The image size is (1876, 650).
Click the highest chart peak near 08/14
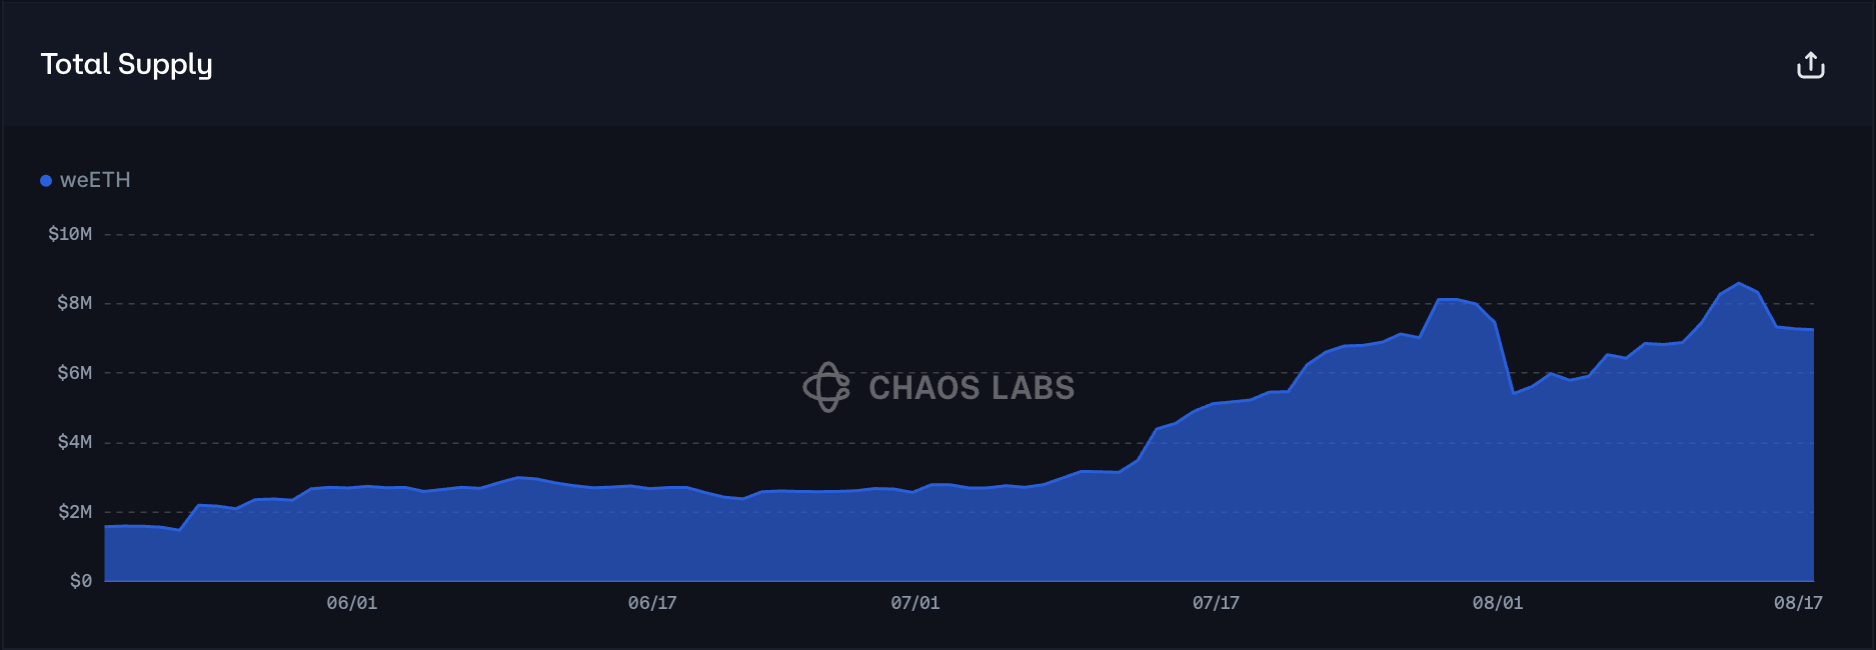1739,284
